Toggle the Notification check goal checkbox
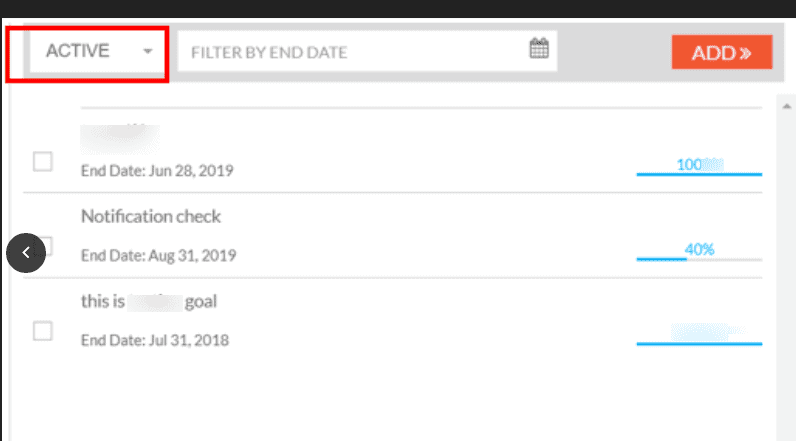 coord(46,246)
